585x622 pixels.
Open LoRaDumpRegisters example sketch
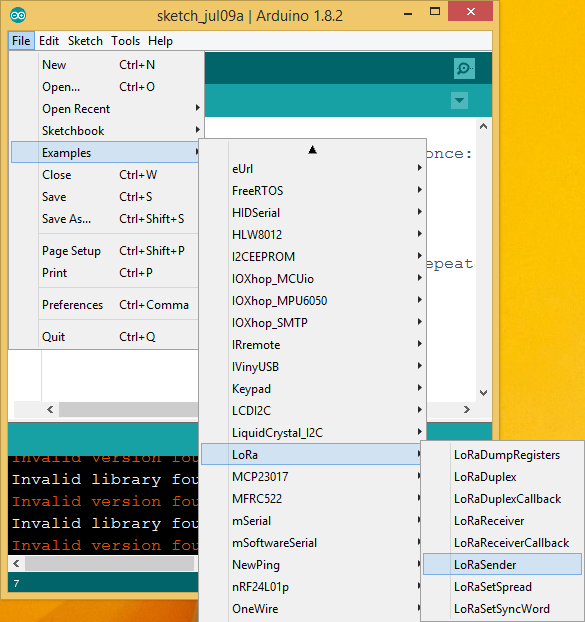point(503,455)
